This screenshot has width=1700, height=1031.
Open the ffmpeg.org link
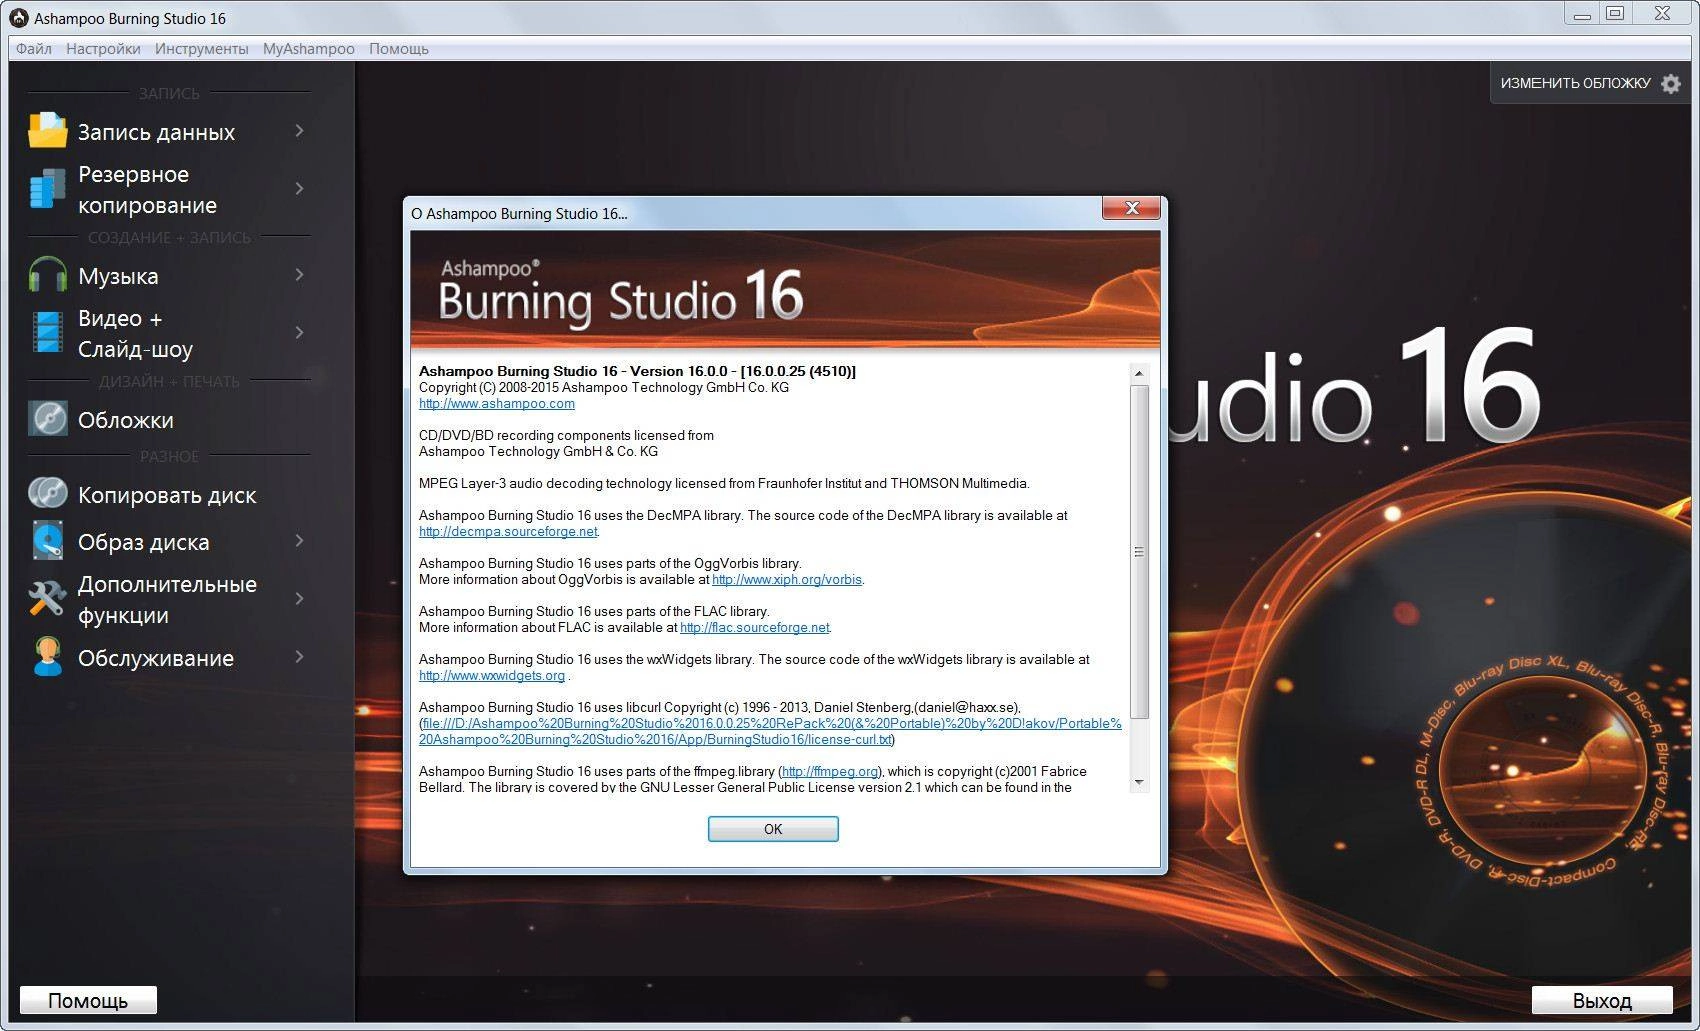(830, 772)
